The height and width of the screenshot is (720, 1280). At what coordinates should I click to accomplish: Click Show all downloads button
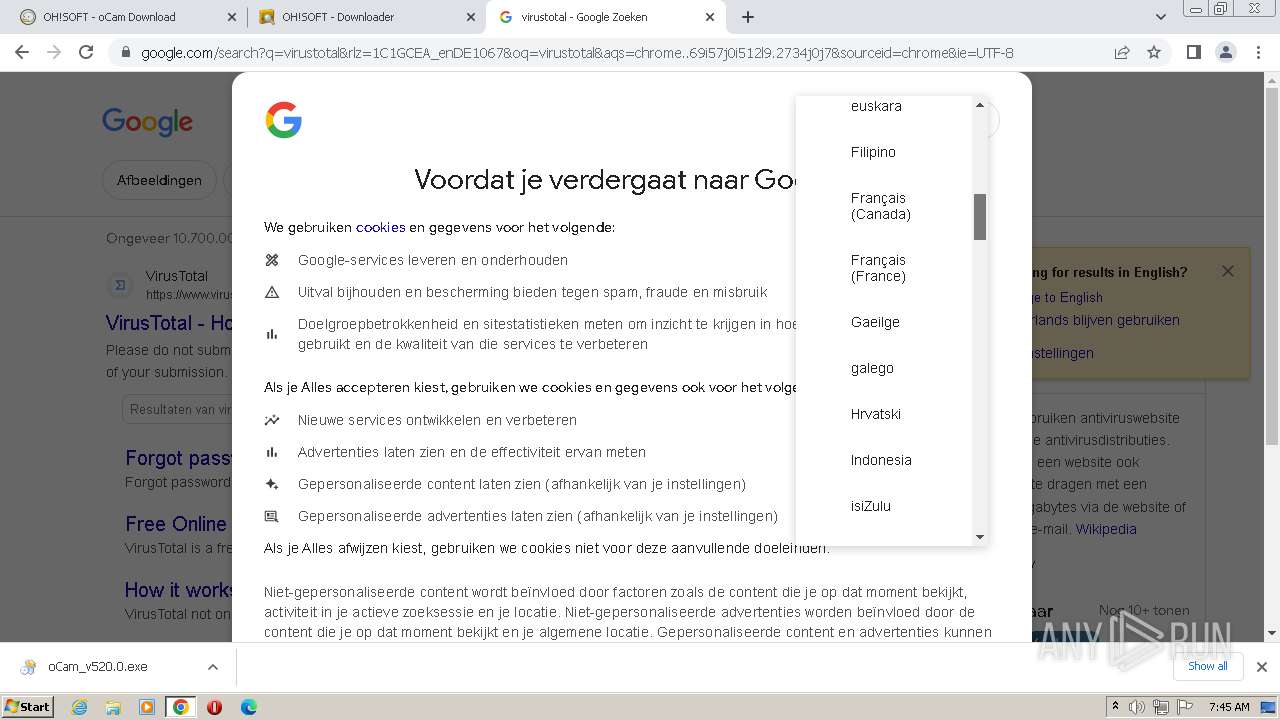(x=1207, y=666)
